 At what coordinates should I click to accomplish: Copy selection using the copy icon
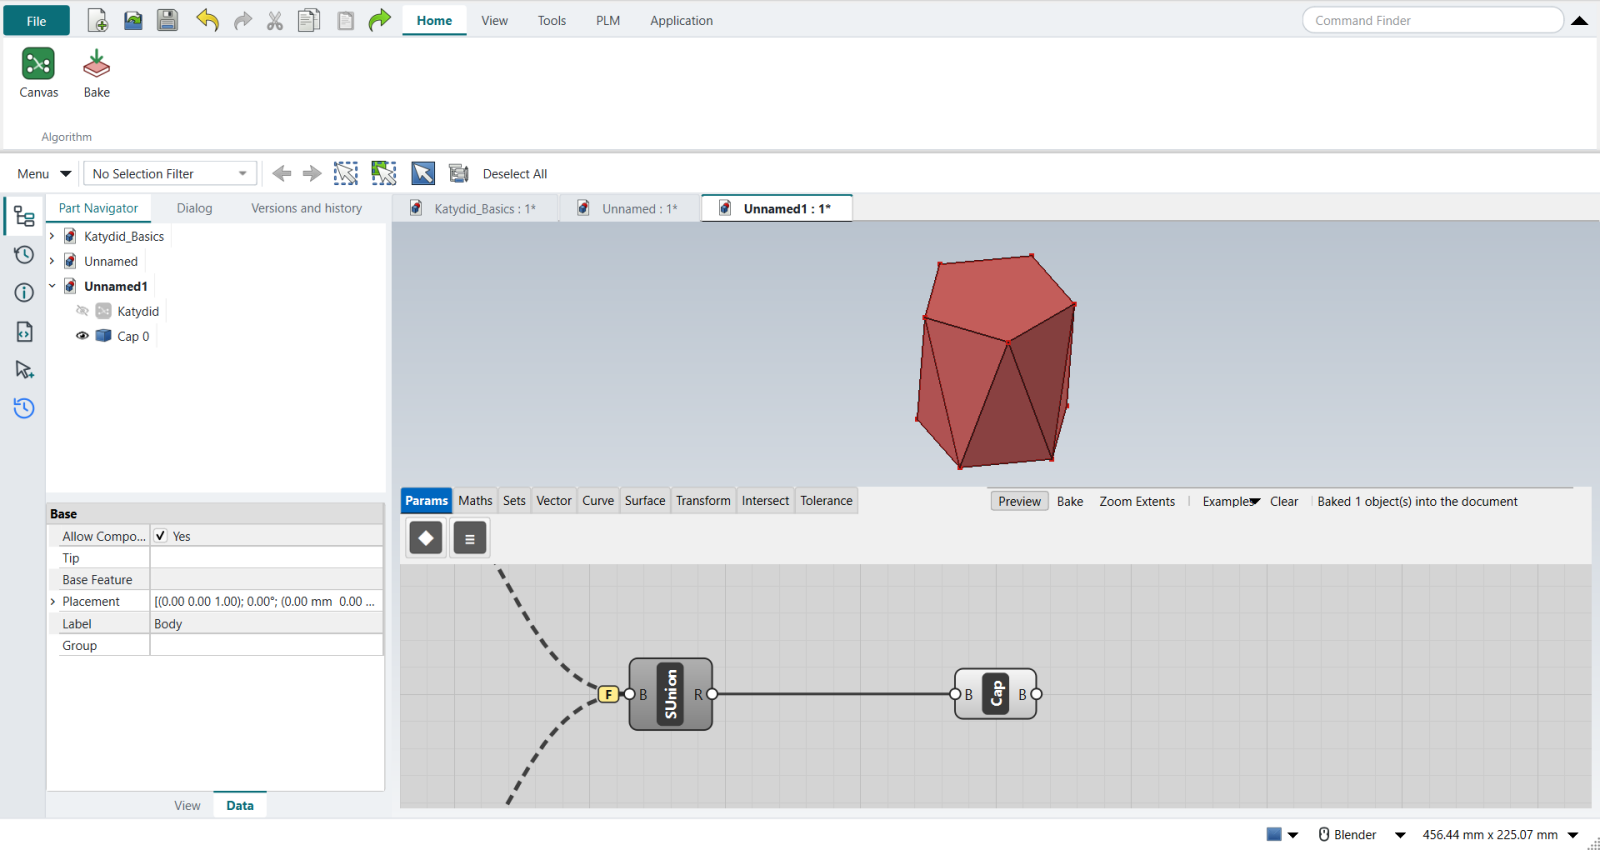[x=309, y=20]
